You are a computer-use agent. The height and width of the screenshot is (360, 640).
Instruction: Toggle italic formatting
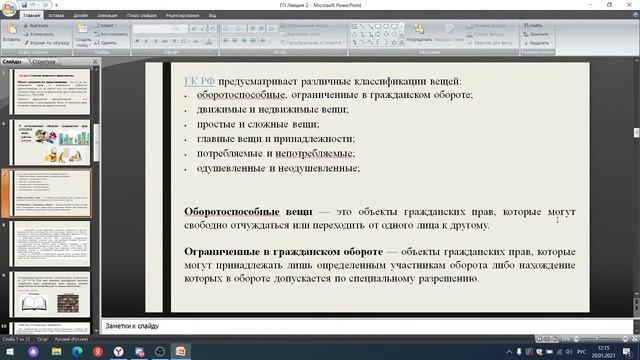[x=146, y=41]
